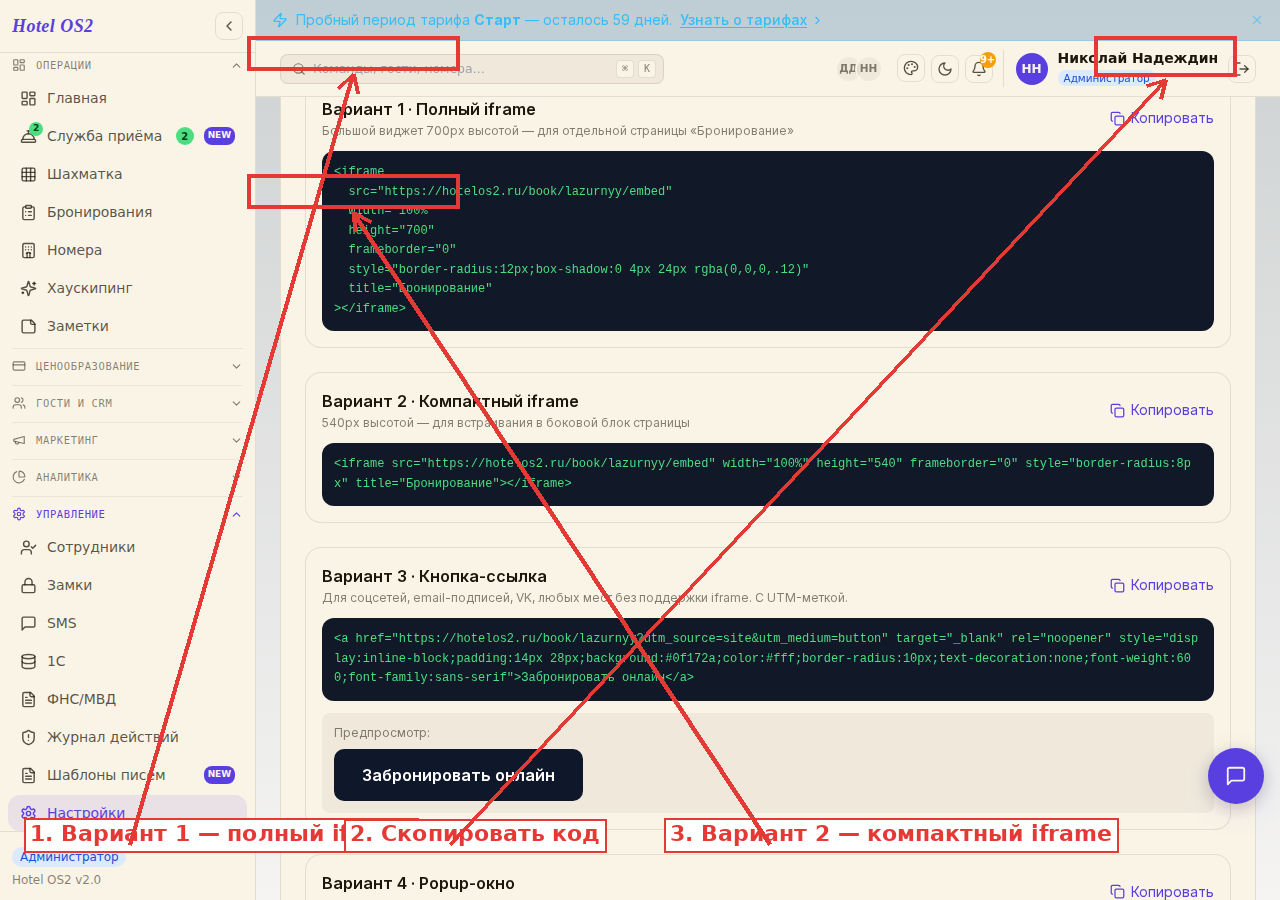Open the theme palette icon
This screenshot has height=900, width=1280.
(x=910, y=68)
